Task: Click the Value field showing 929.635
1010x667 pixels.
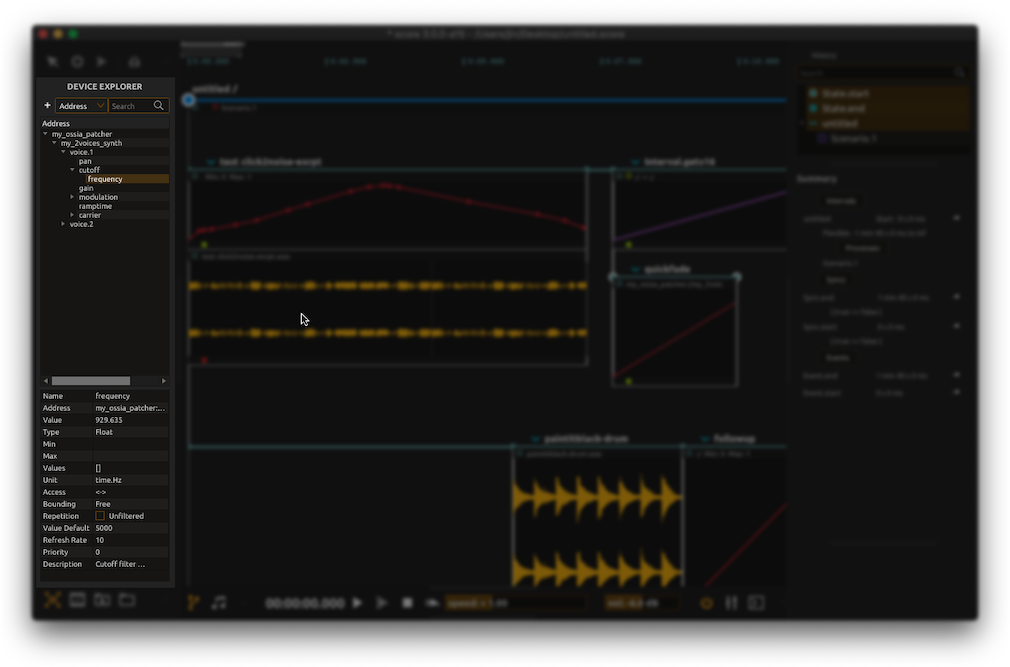Action: [x=131, y=420]
